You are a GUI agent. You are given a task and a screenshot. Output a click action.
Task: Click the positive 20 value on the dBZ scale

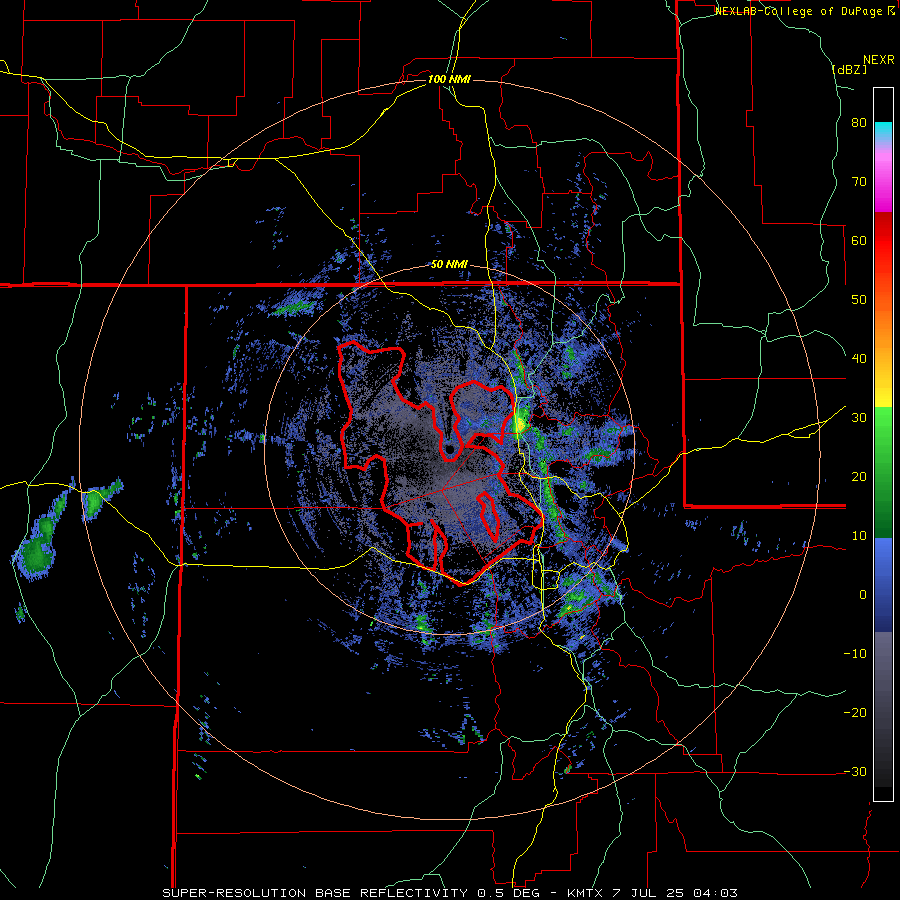[859, 477]
